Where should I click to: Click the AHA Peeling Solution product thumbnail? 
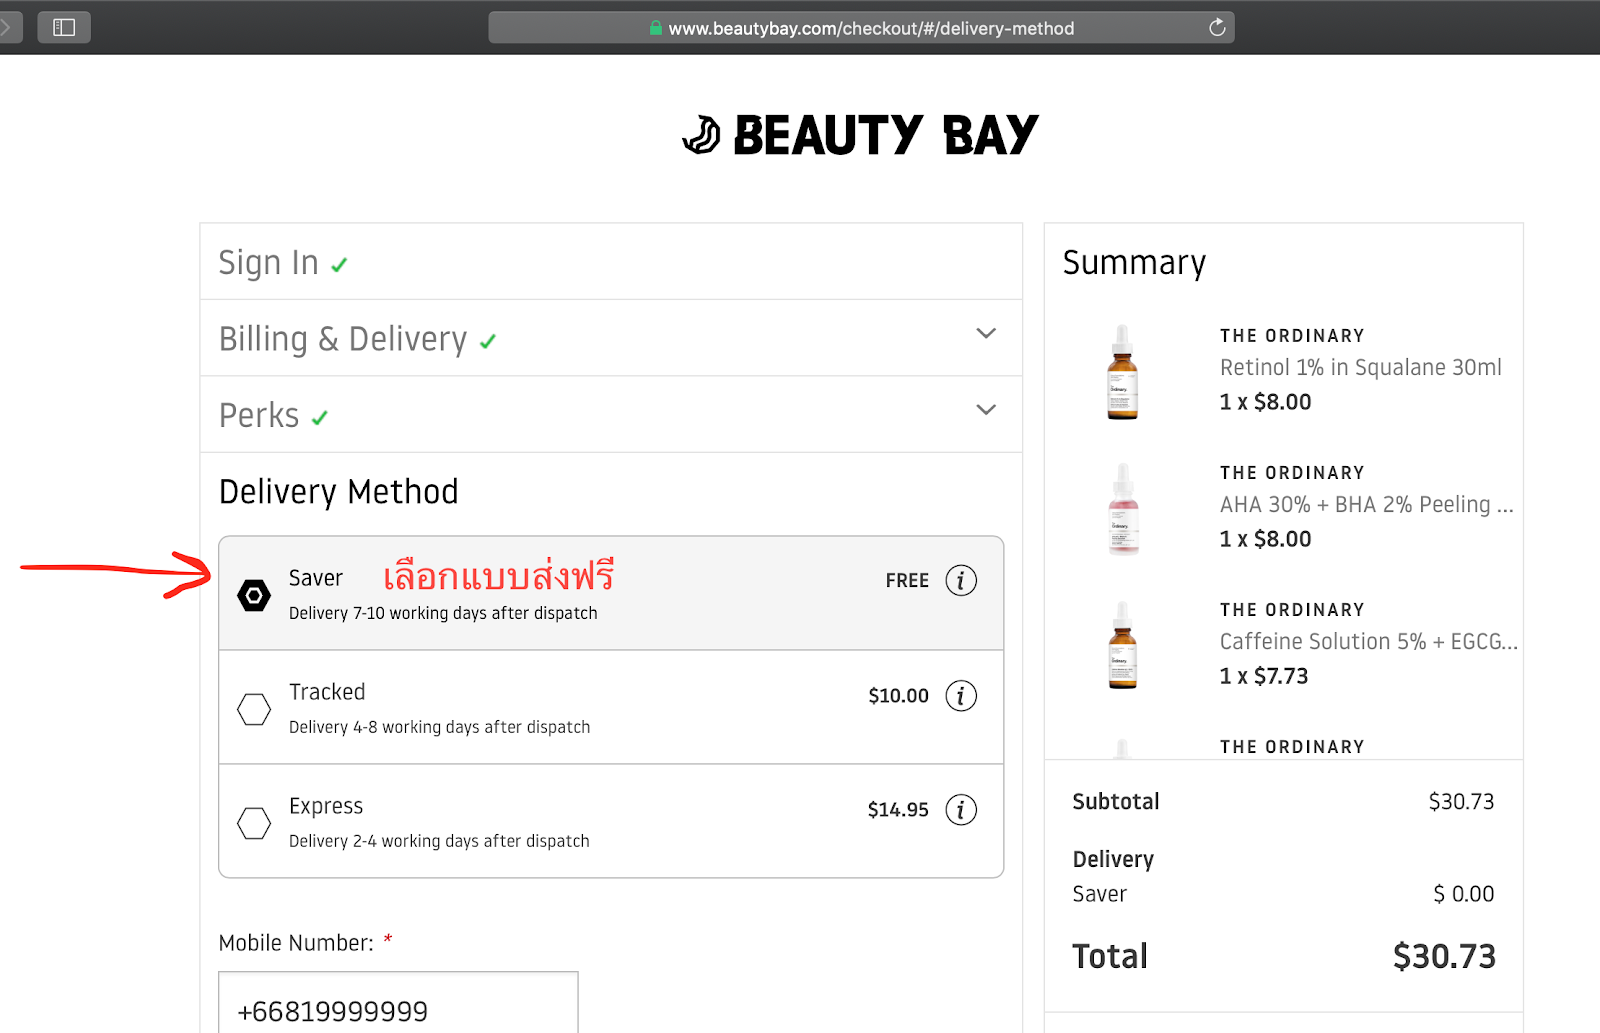point(1123,508)
